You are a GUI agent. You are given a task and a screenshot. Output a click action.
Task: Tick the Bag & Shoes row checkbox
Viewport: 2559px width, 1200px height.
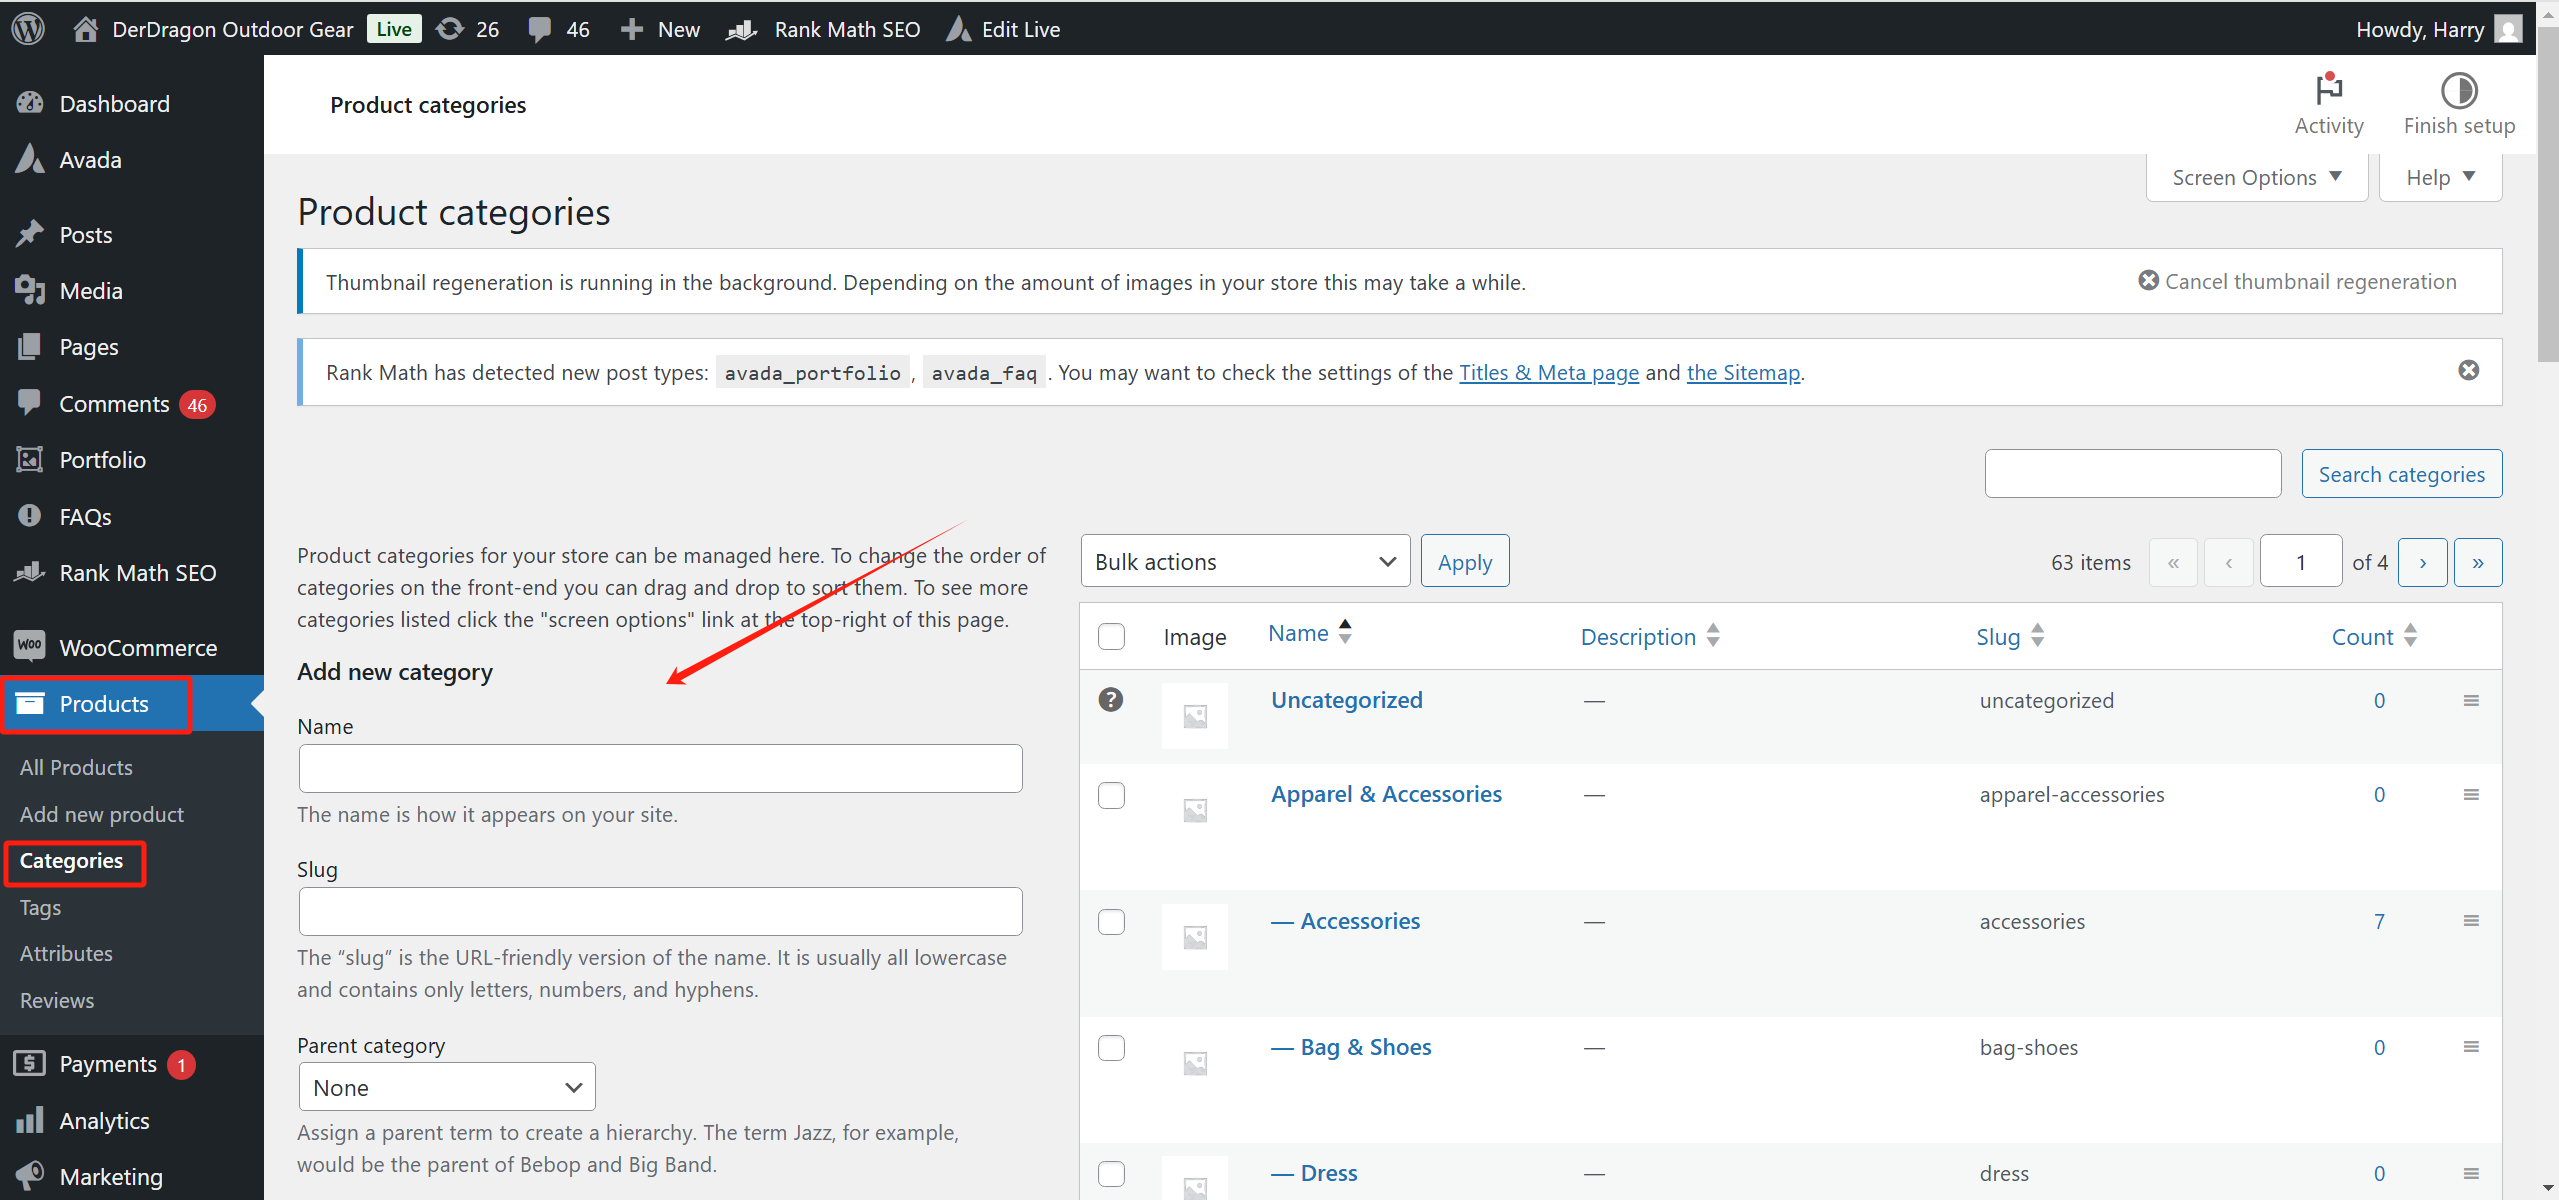tap(1111, 1048)
